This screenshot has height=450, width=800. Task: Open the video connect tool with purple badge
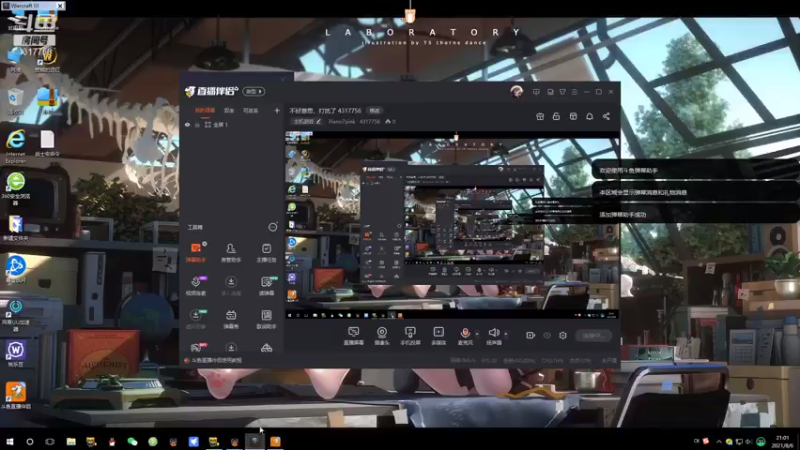pyautogui.click(x=195, y=285)
